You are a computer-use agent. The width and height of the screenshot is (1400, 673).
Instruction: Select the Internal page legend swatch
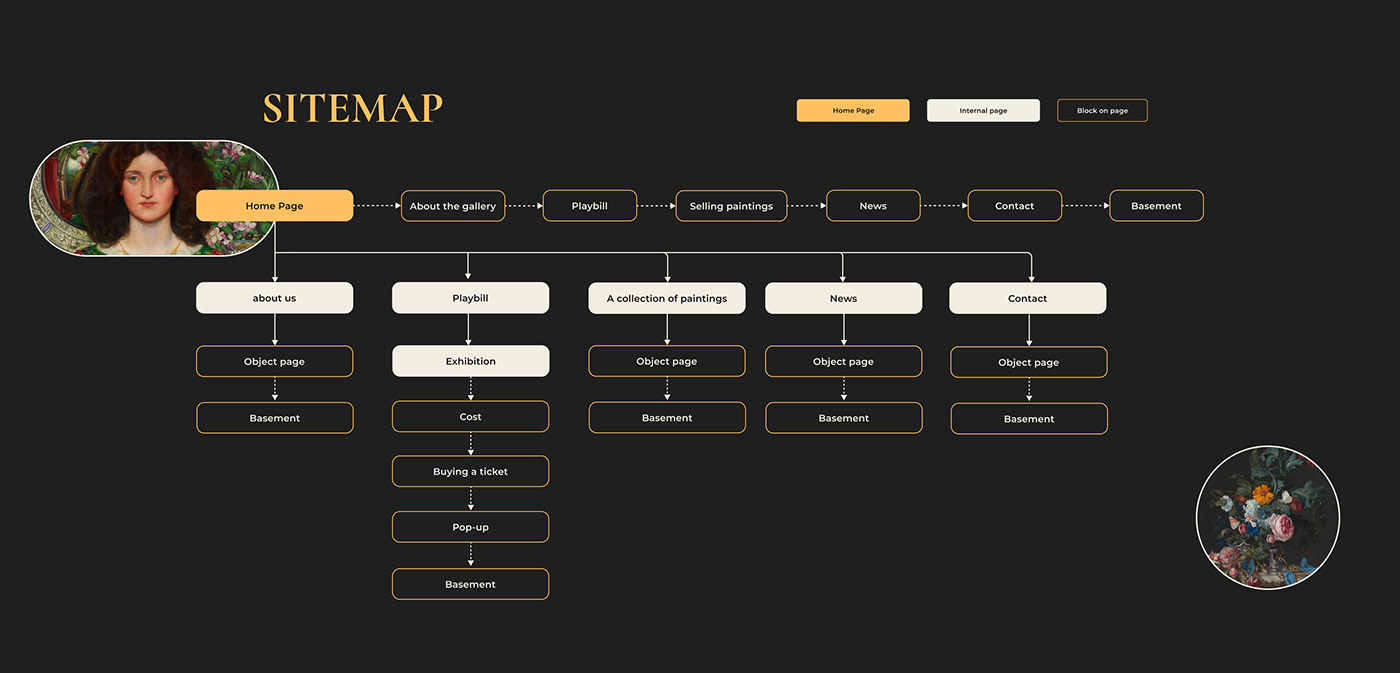[983, 111]
